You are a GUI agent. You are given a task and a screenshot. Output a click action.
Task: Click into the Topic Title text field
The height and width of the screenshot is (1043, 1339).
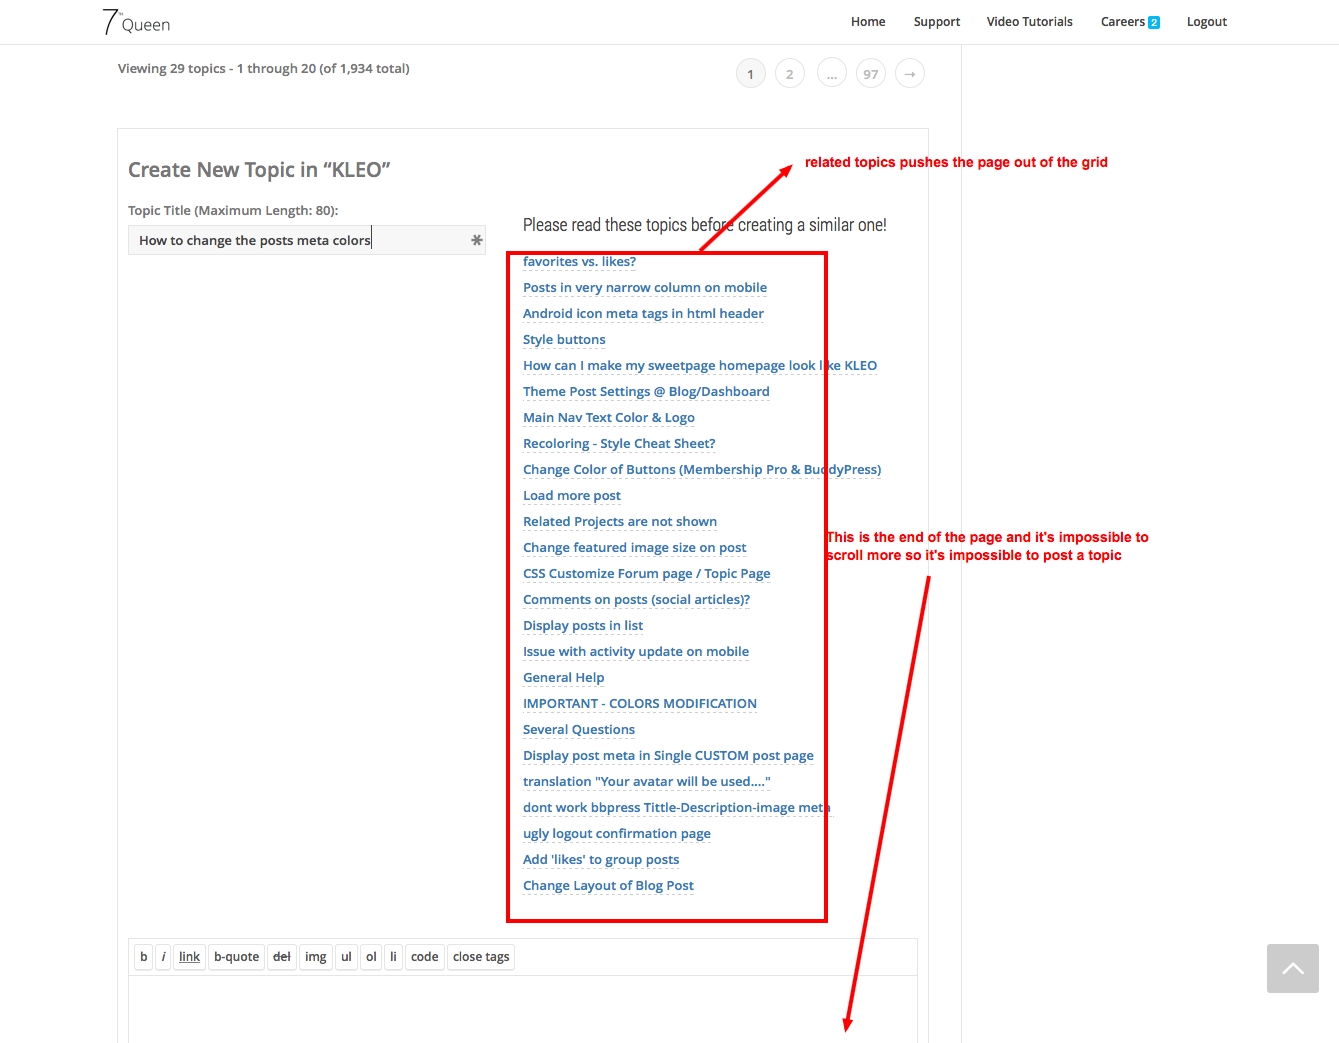[300, 240]
